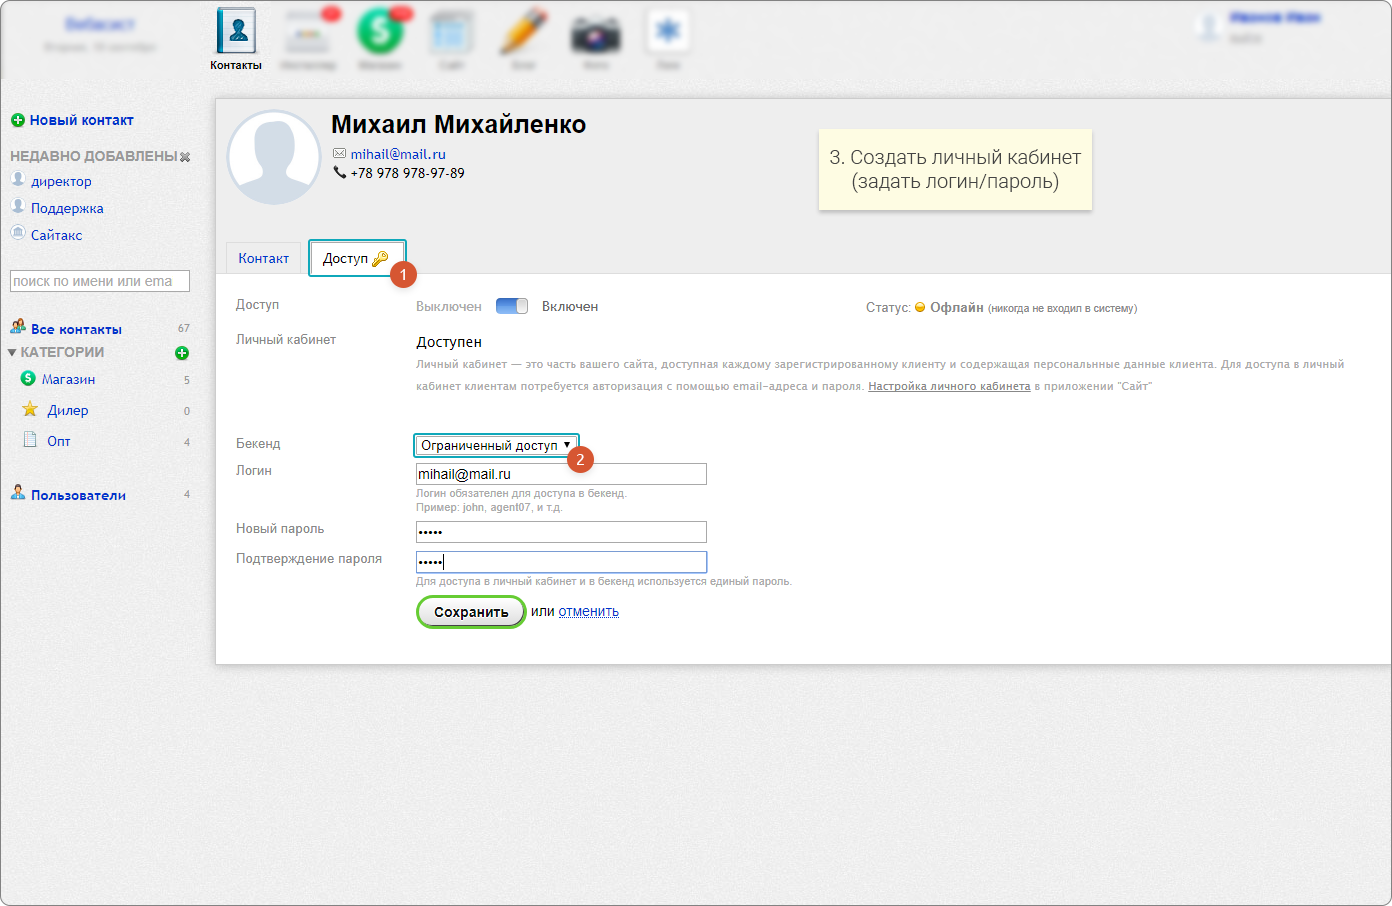Click the person icon beside директор
Screen dimensions: 1392x906
tap(18, 179)
